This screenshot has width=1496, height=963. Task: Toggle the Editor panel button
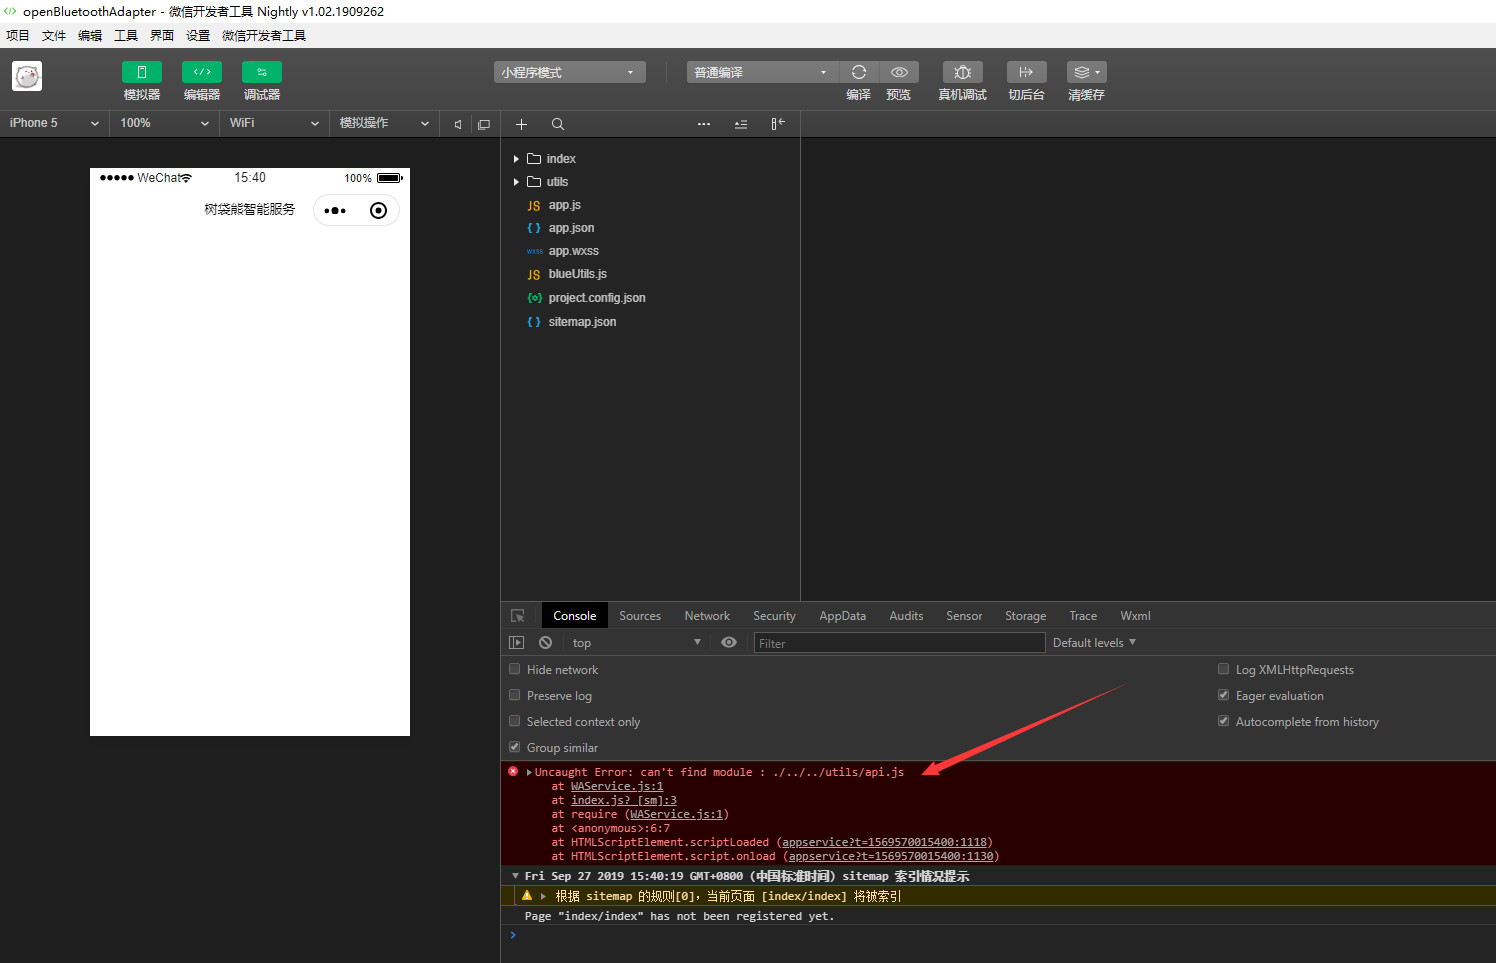(201, 72)
